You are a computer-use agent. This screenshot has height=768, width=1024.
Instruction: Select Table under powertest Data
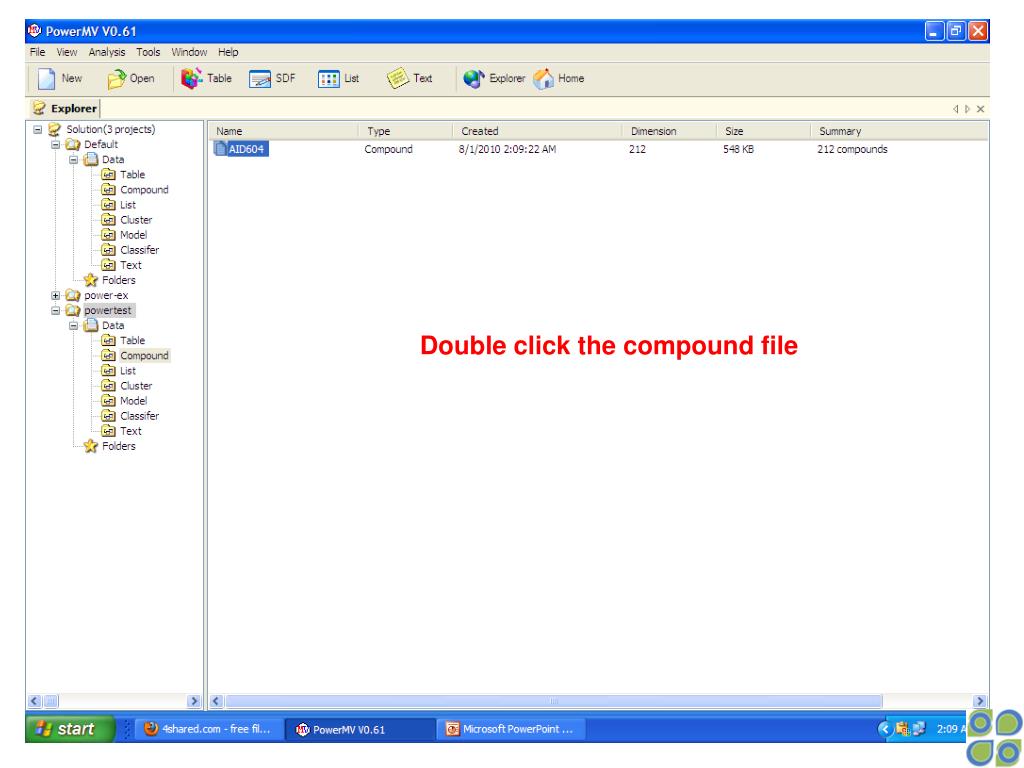coord(133,340)
